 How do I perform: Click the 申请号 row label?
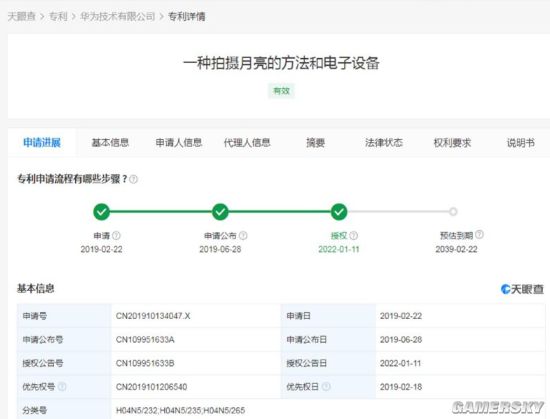point(34,316)
